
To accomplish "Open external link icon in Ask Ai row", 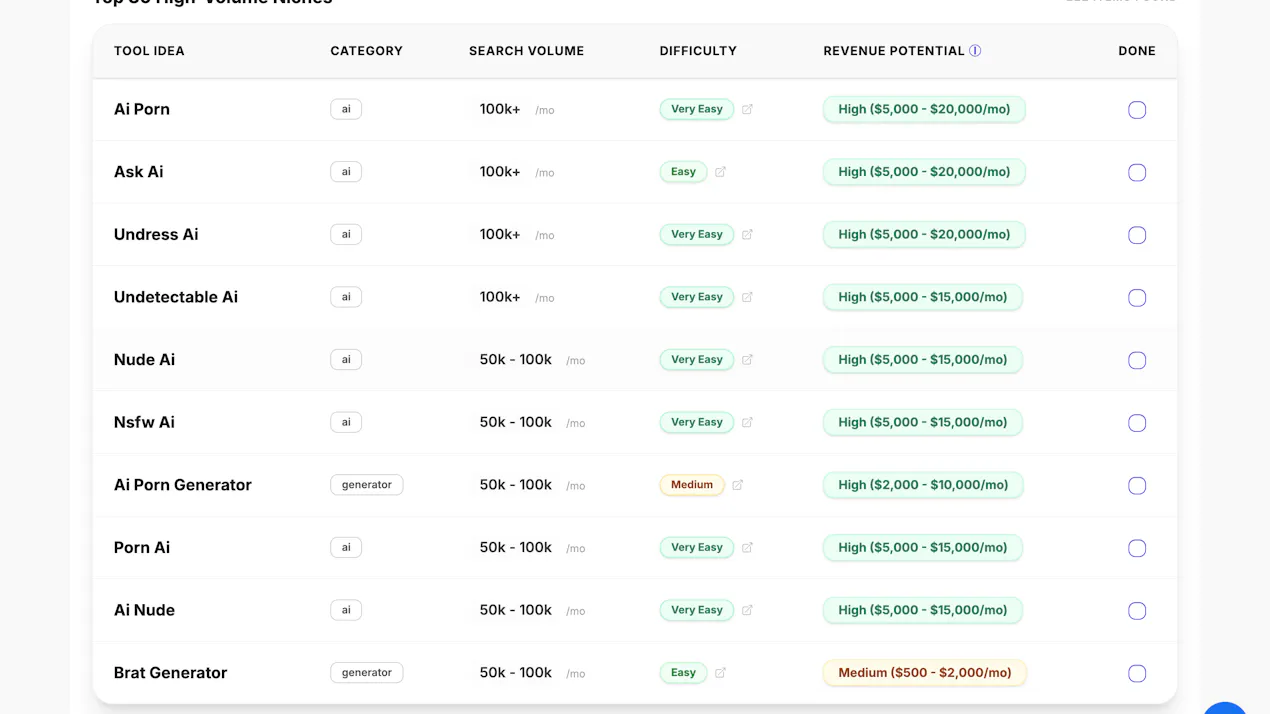I will pos(720,172).
